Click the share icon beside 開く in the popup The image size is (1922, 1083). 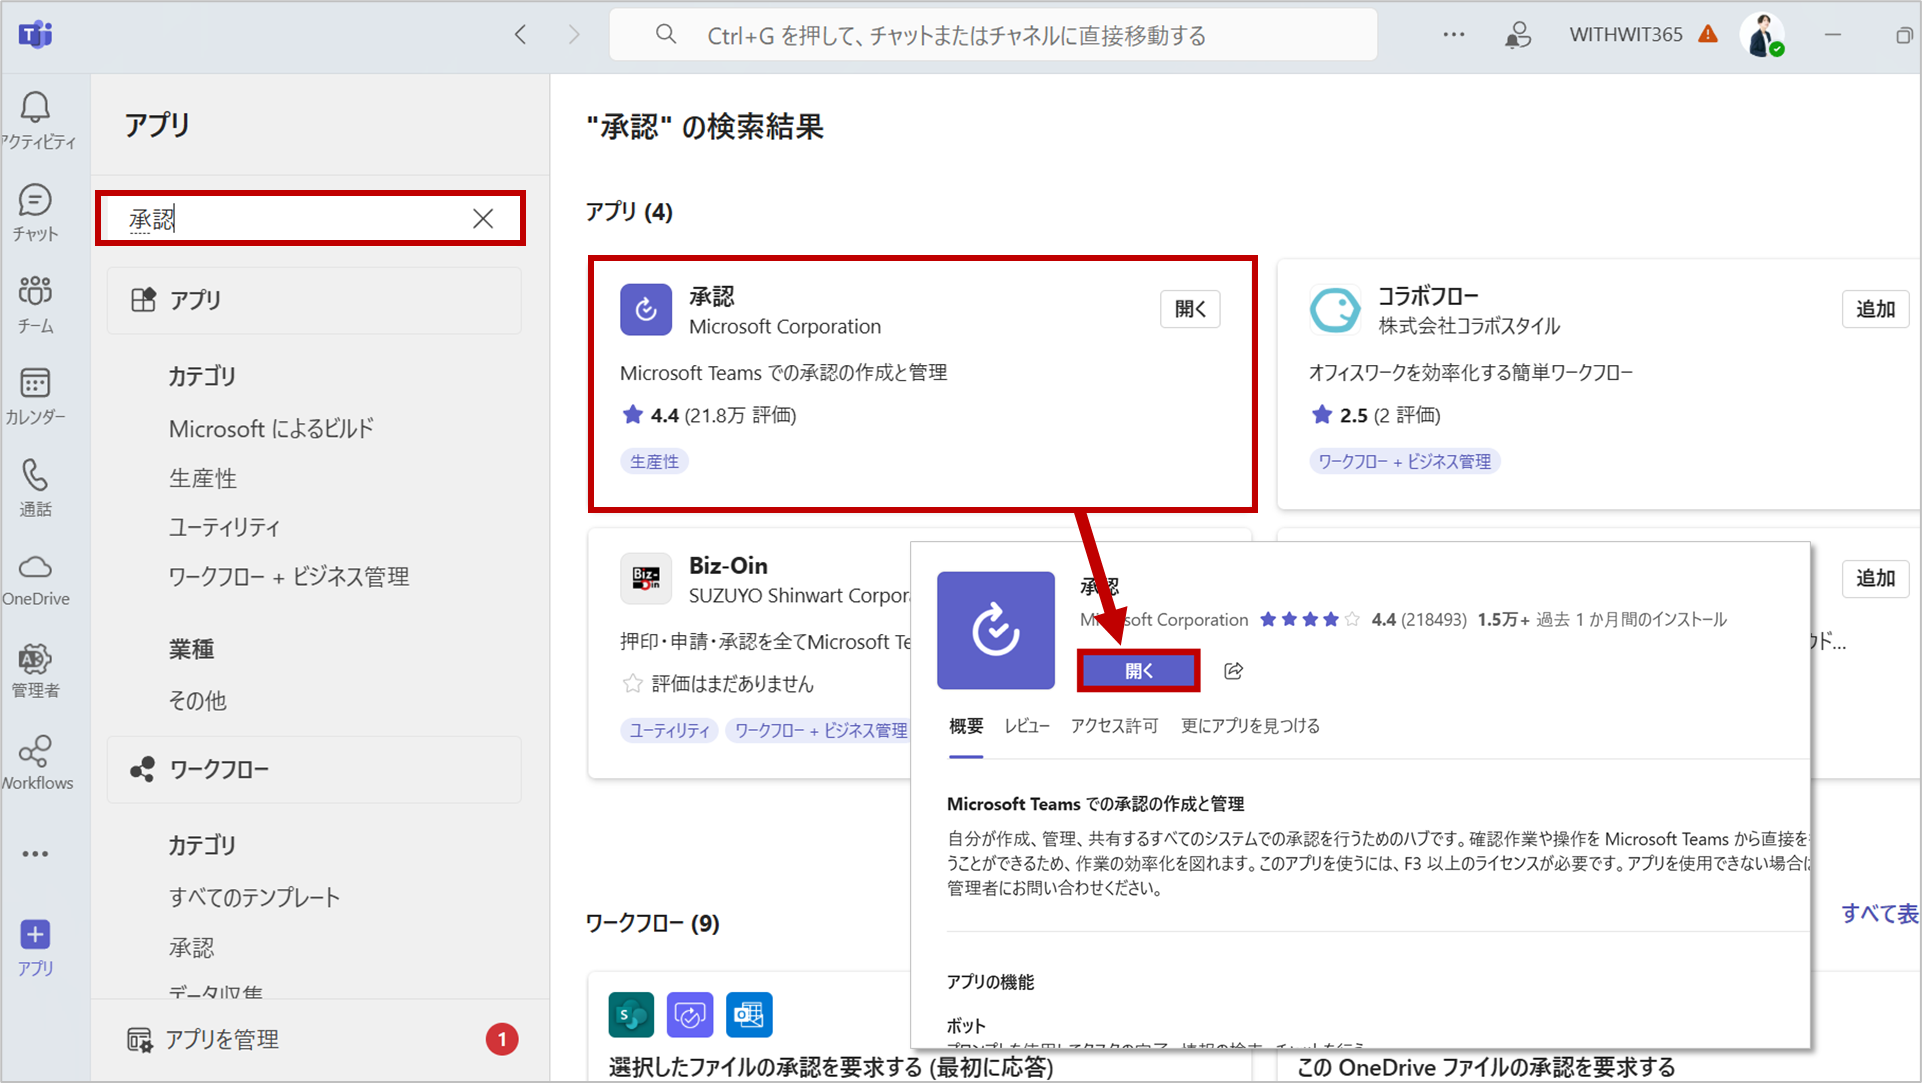point(1233,670)
